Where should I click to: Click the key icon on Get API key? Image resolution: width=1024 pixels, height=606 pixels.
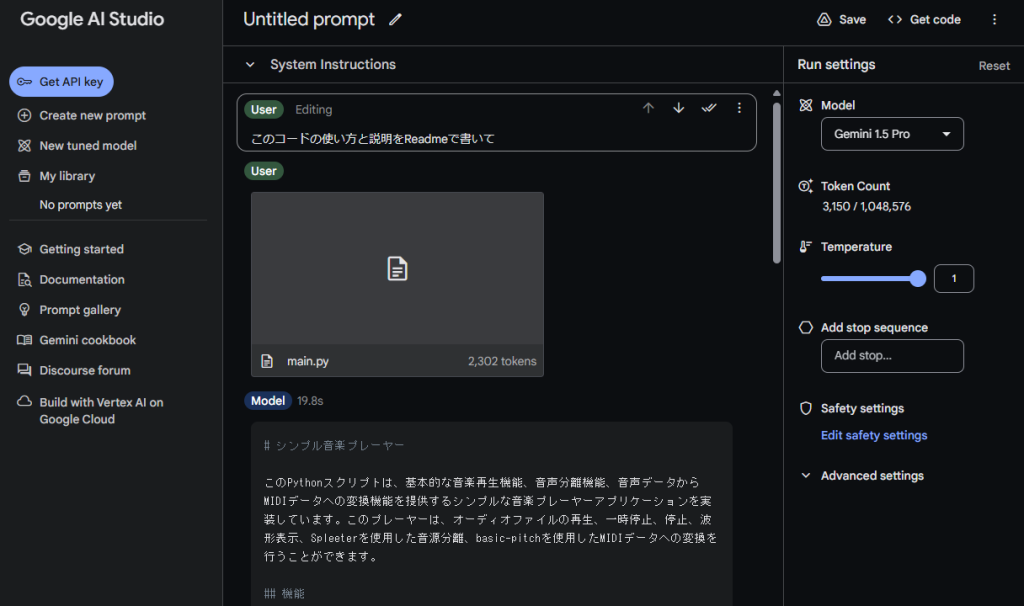[25, 82]
